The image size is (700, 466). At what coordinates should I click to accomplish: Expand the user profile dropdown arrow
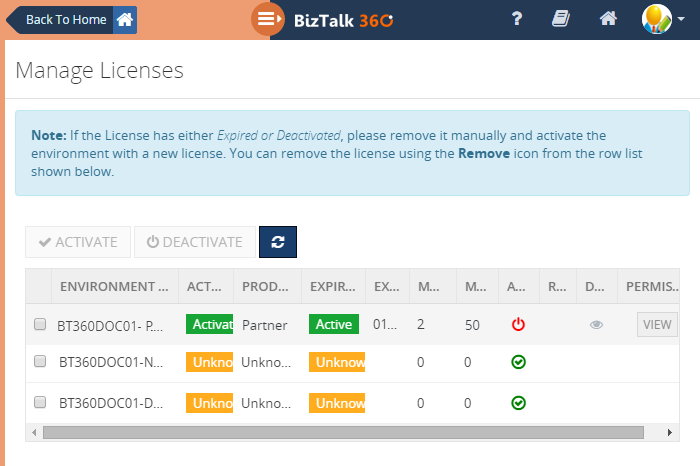(681, 19)
